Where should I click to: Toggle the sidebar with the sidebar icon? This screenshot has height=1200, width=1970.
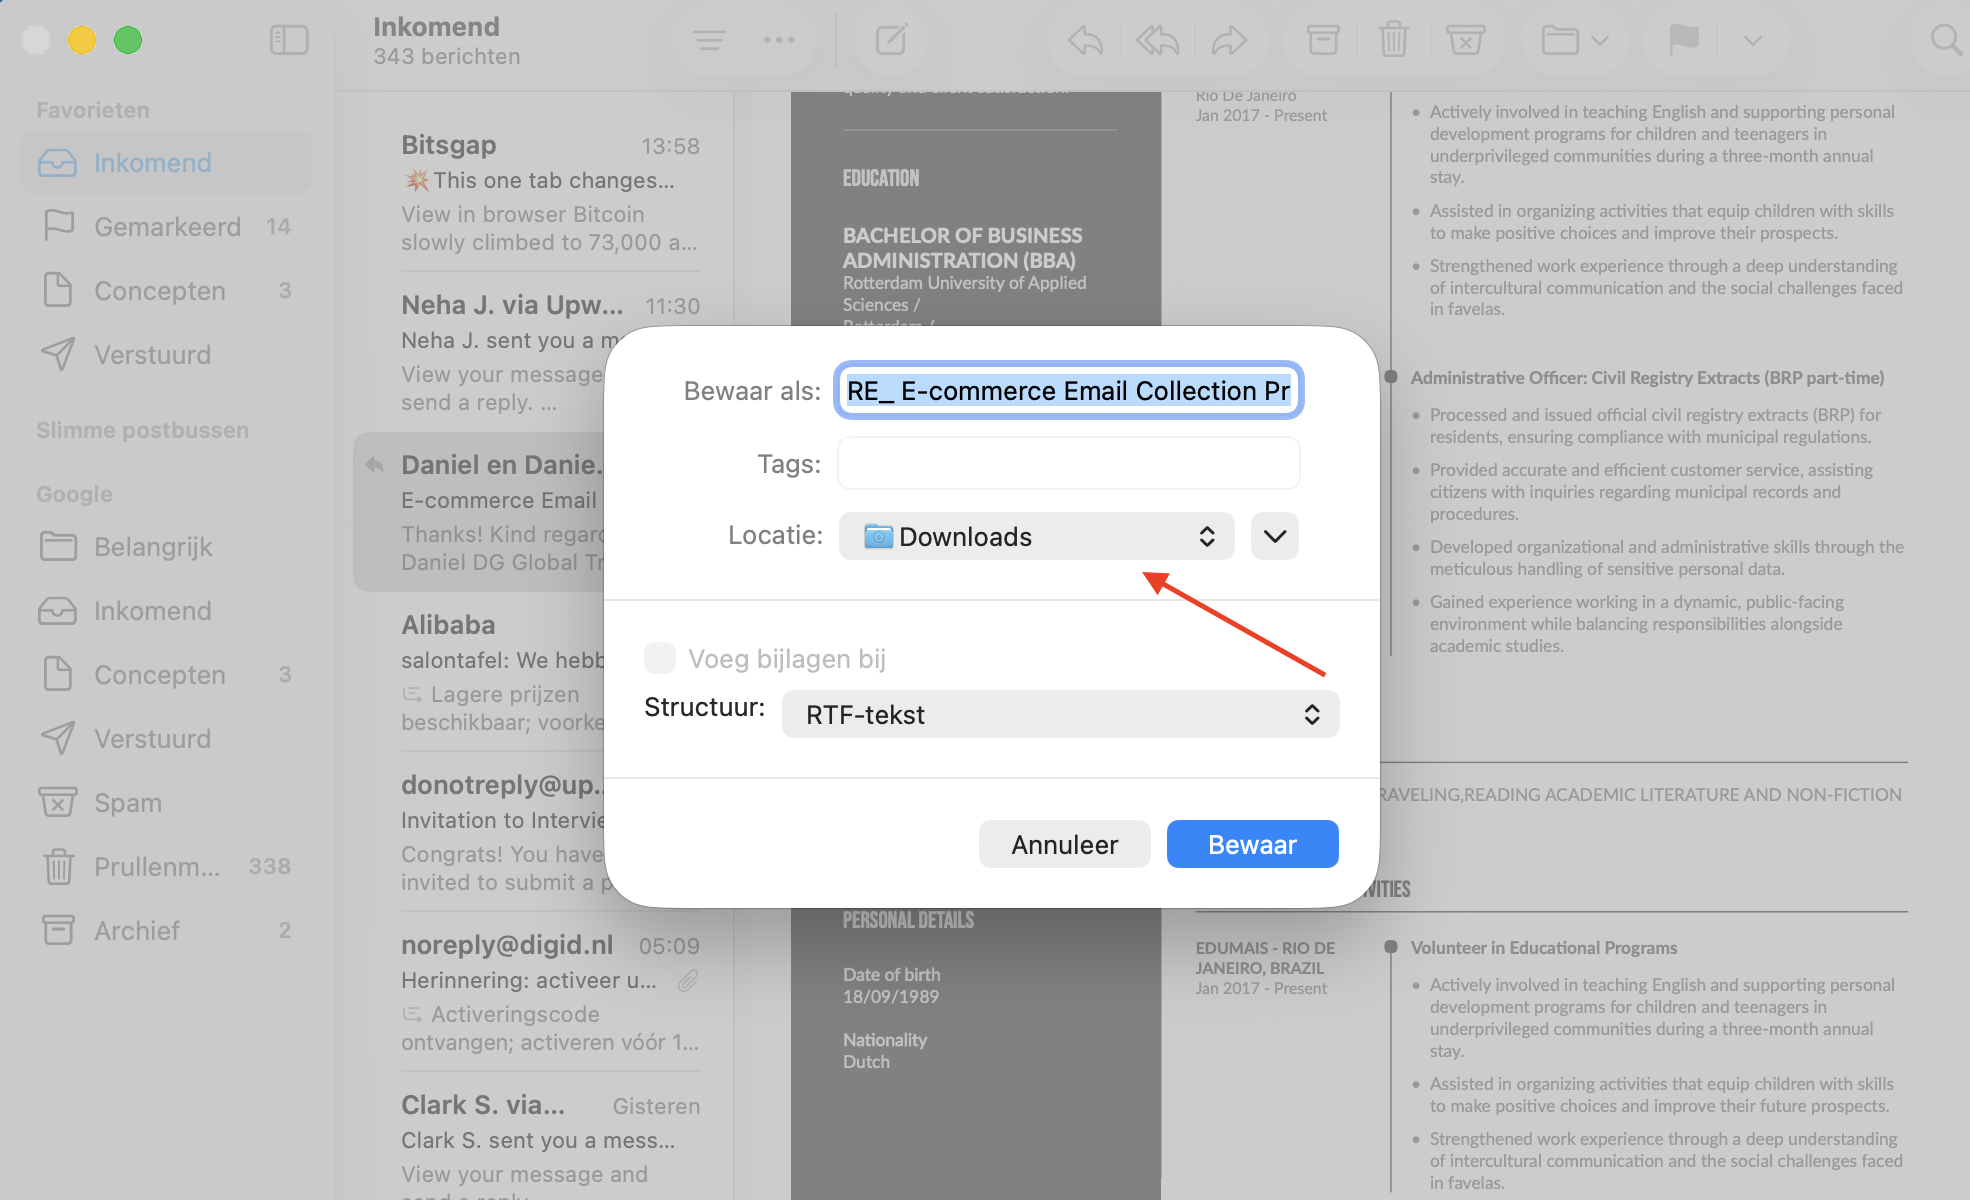tap(289, 40)
